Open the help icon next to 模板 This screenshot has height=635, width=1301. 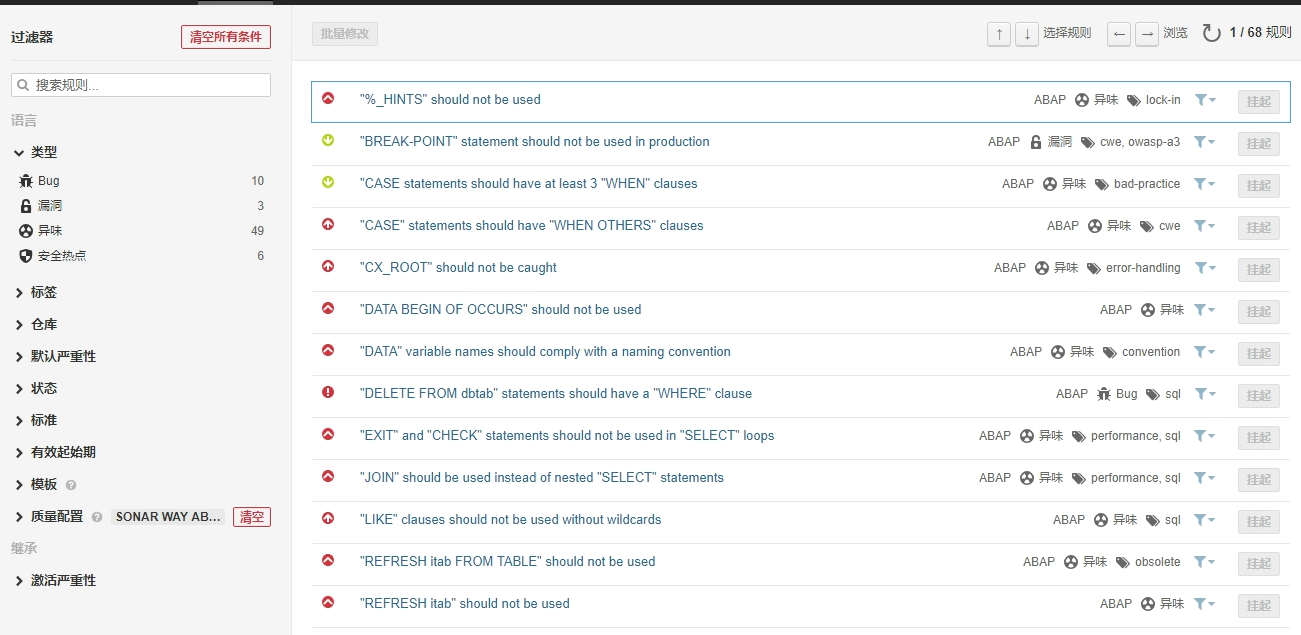click(71, 485)
